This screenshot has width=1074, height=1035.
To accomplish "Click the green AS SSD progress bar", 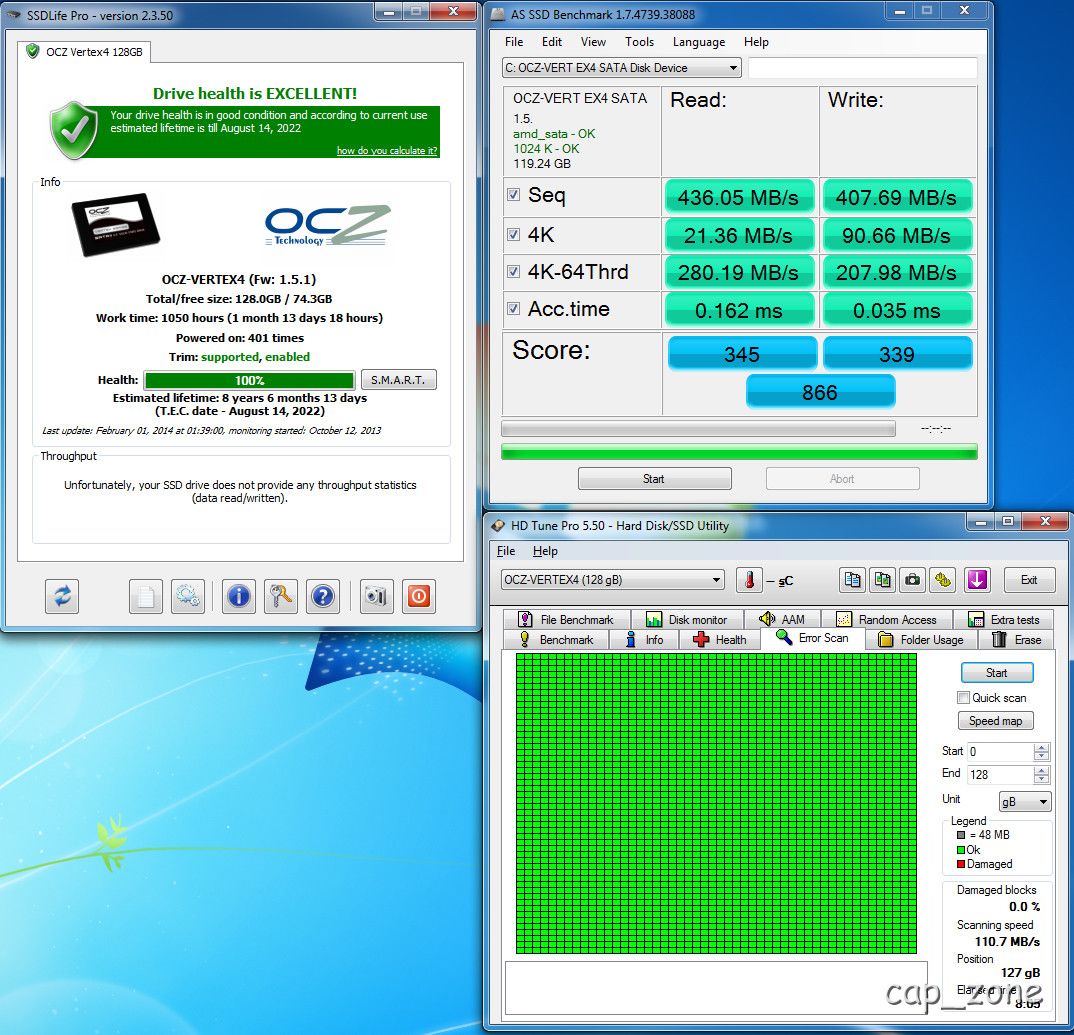I will pyautogui.click(x=739, y=452).
